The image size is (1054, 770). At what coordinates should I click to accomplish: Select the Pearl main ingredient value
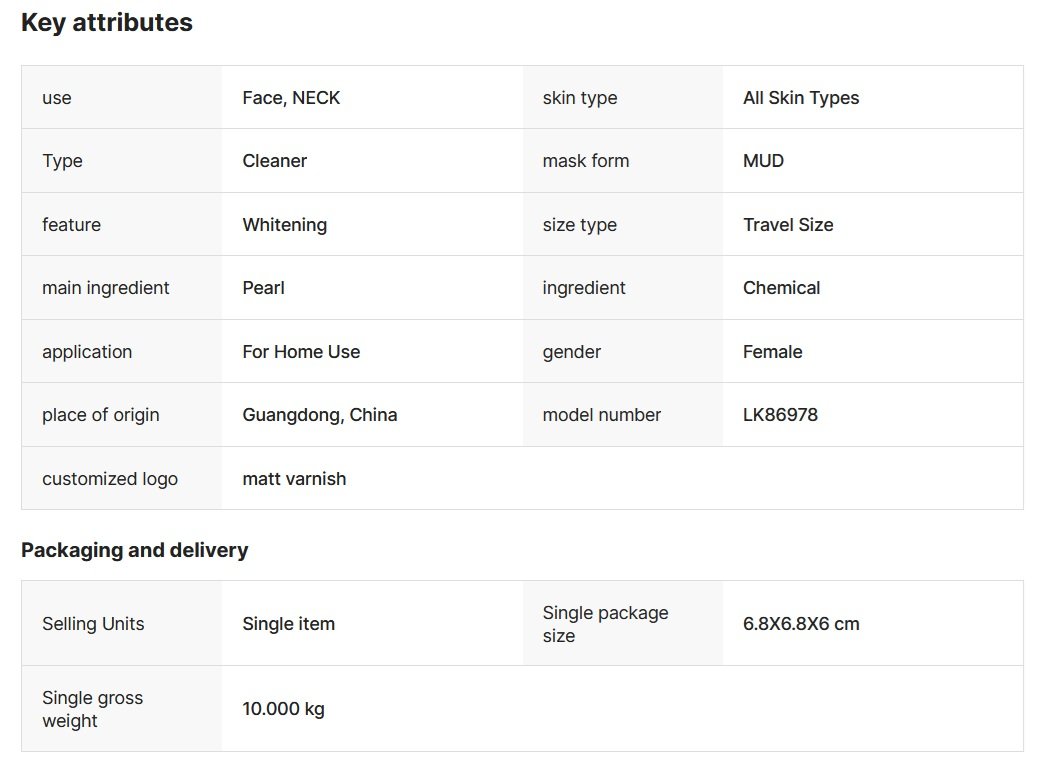264,288
